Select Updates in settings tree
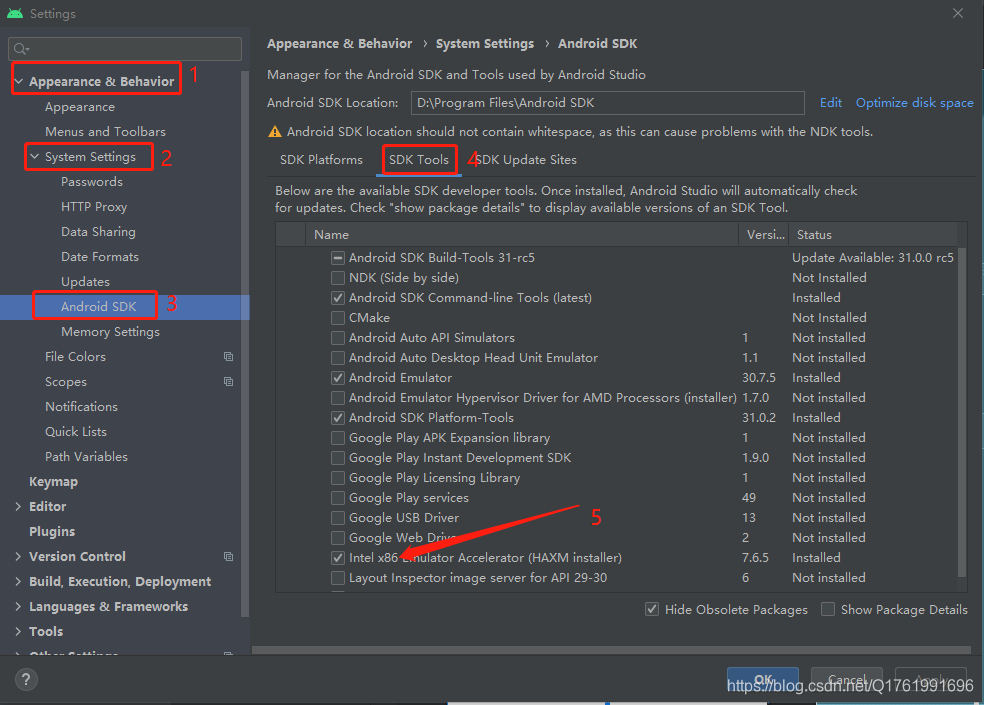The image size is (984, 705). (x=85, y=282)
